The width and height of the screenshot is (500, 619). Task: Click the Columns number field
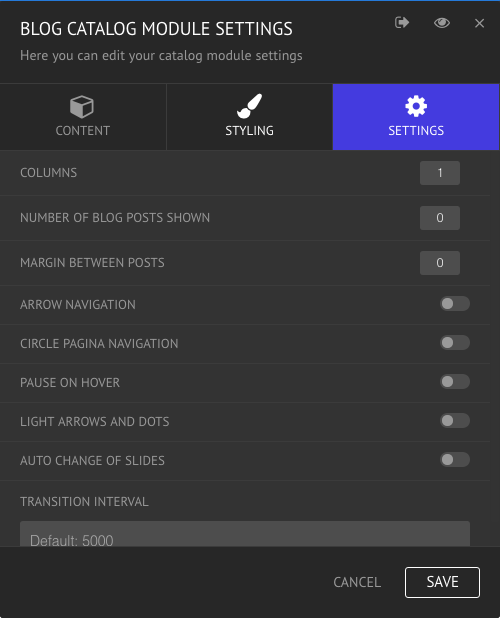pyautogui.click(x=440, y=173)
